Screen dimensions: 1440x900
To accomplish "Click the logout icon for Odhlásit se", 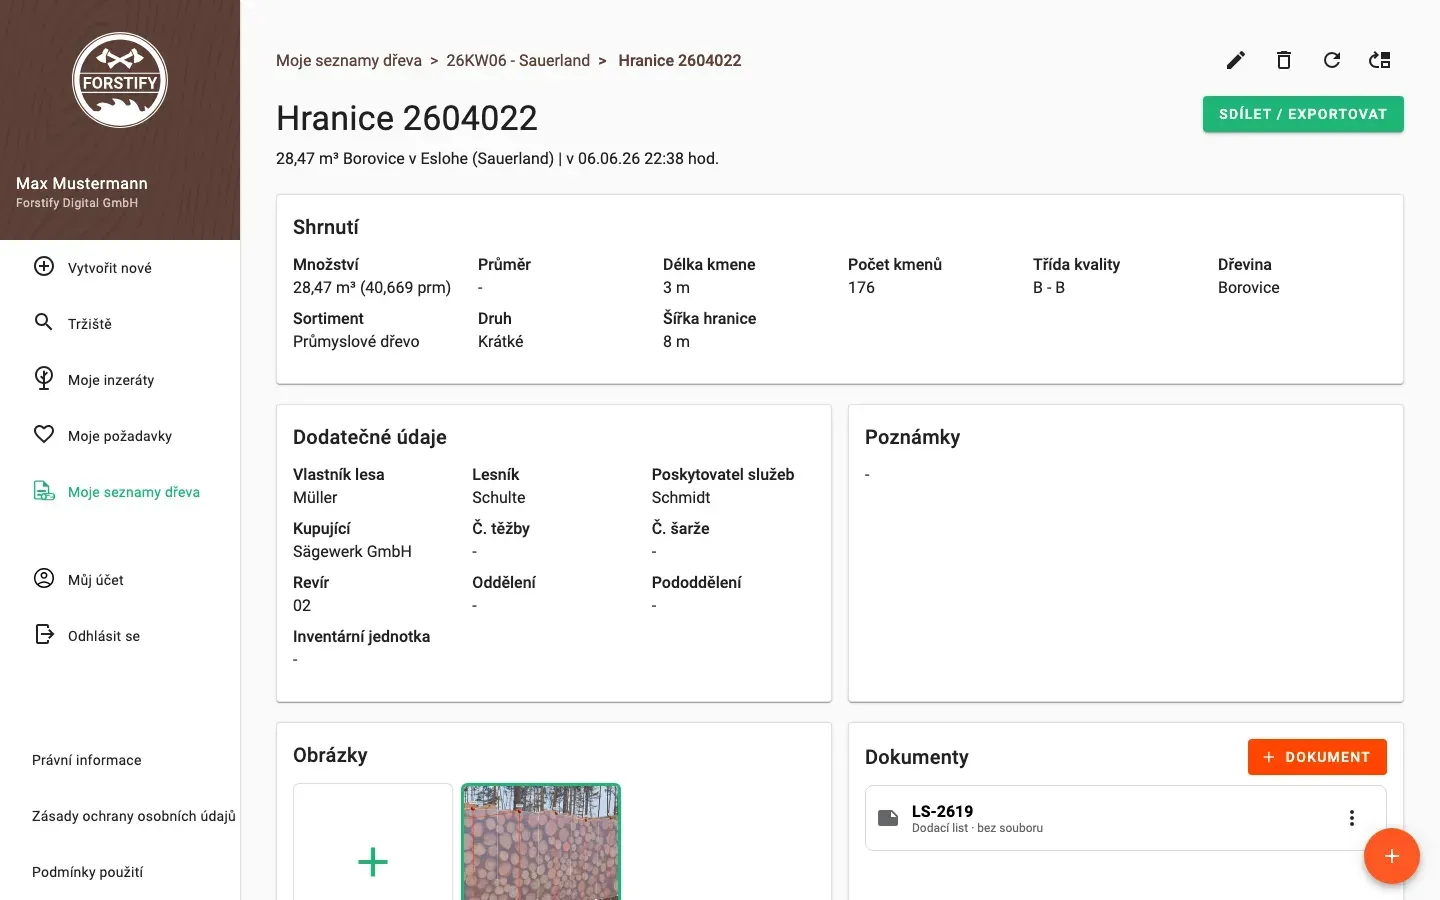I will [44, 635].
